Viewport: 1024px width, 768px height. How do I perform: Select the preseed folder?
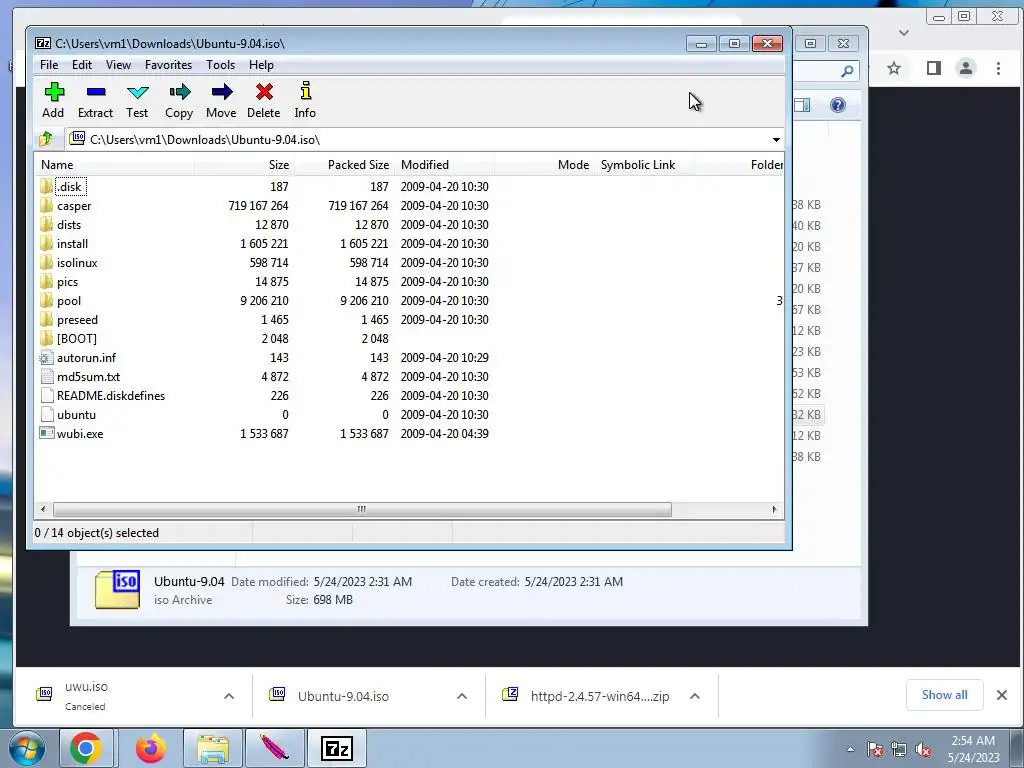point(77,319)
